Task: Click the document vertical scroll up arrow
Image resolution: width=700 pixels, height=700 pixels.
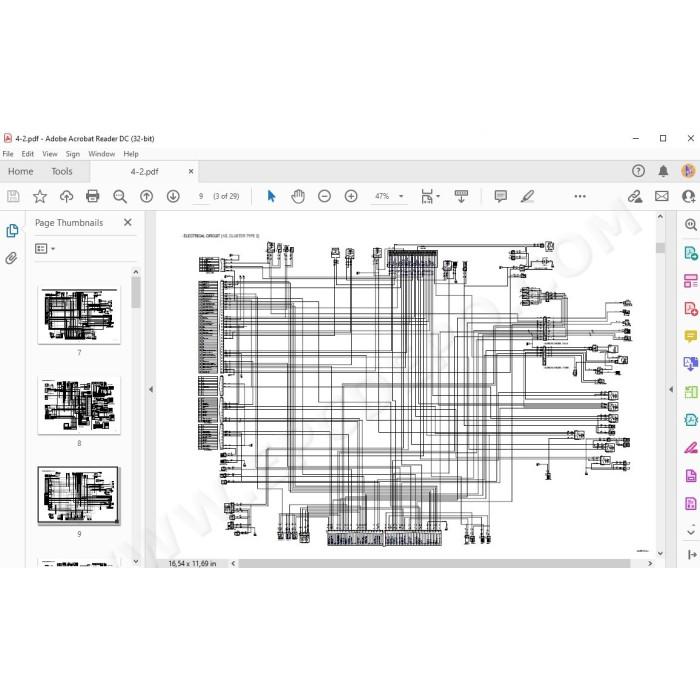Action: coord(660,217)
